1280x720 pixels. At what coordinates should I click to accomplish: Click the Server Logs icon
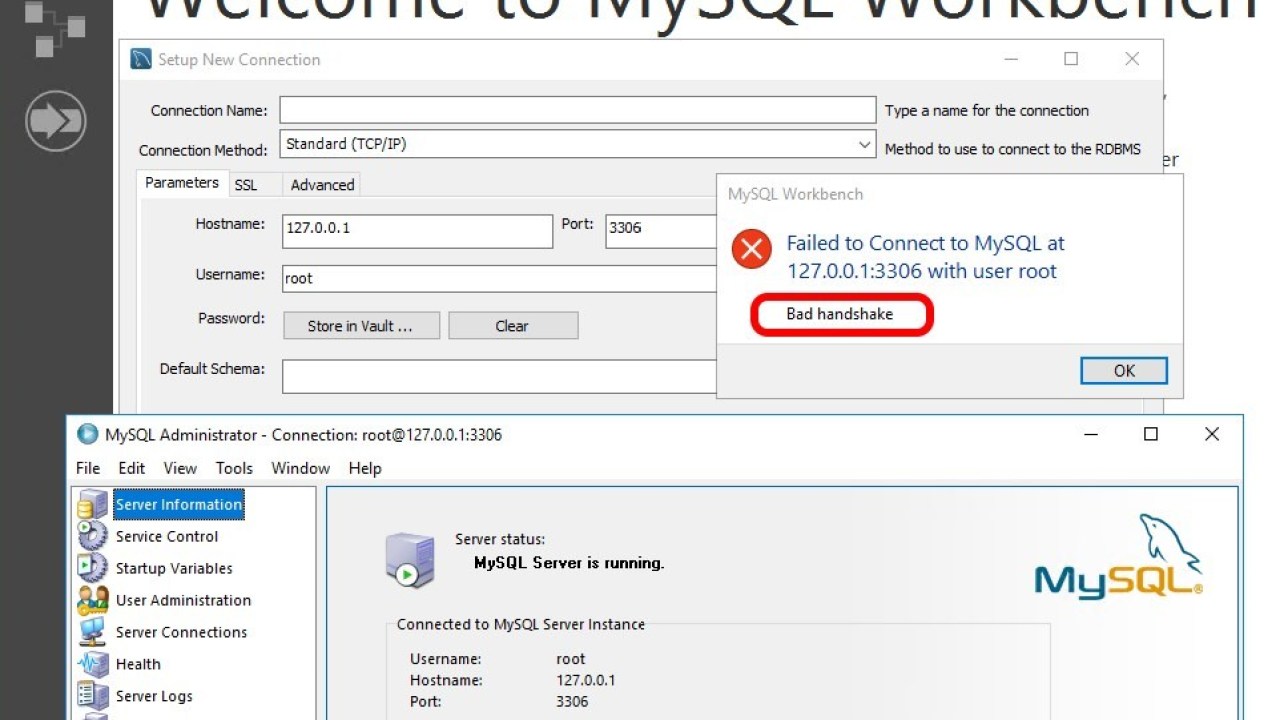click(92, 696)
